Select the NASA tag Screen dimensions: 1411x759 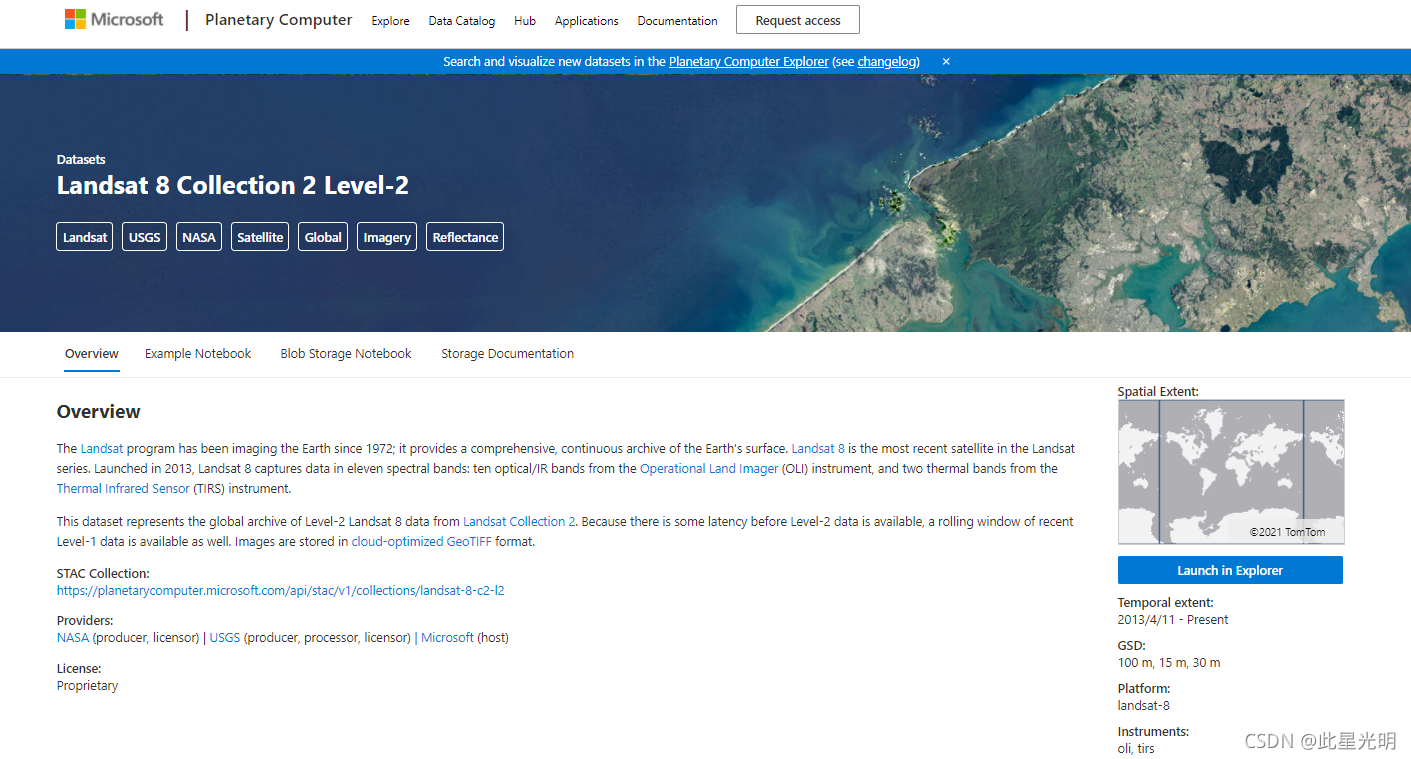(x=199, y=237)
